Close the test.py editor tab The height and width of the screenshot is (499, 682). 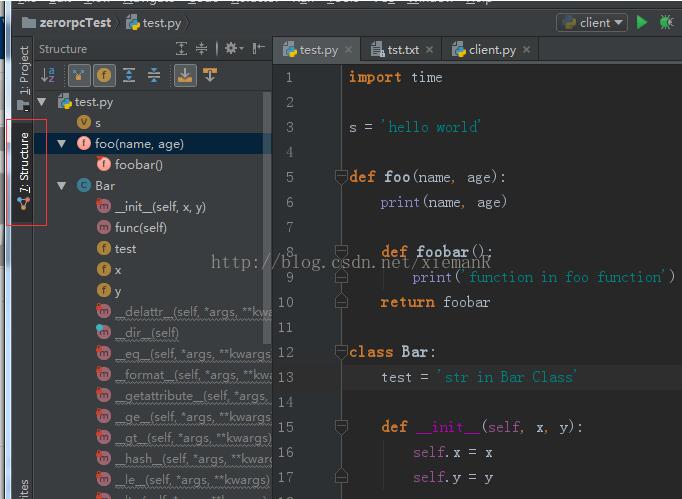pos(349,49)
